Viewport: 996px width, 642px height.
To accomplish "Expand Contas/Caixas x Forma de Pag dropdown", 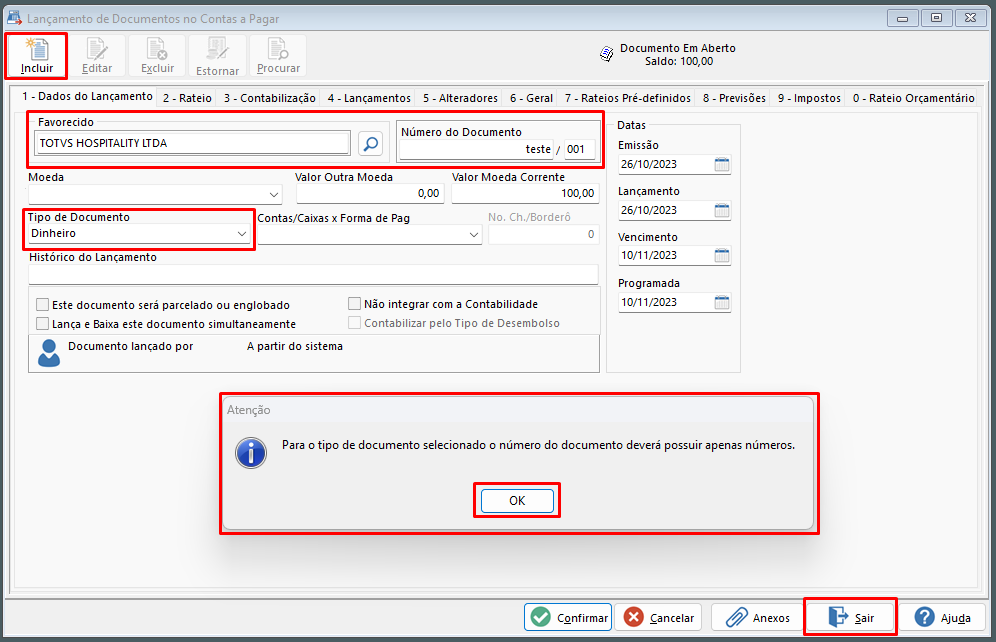I will pyautogui.click(x=474, y=235).
